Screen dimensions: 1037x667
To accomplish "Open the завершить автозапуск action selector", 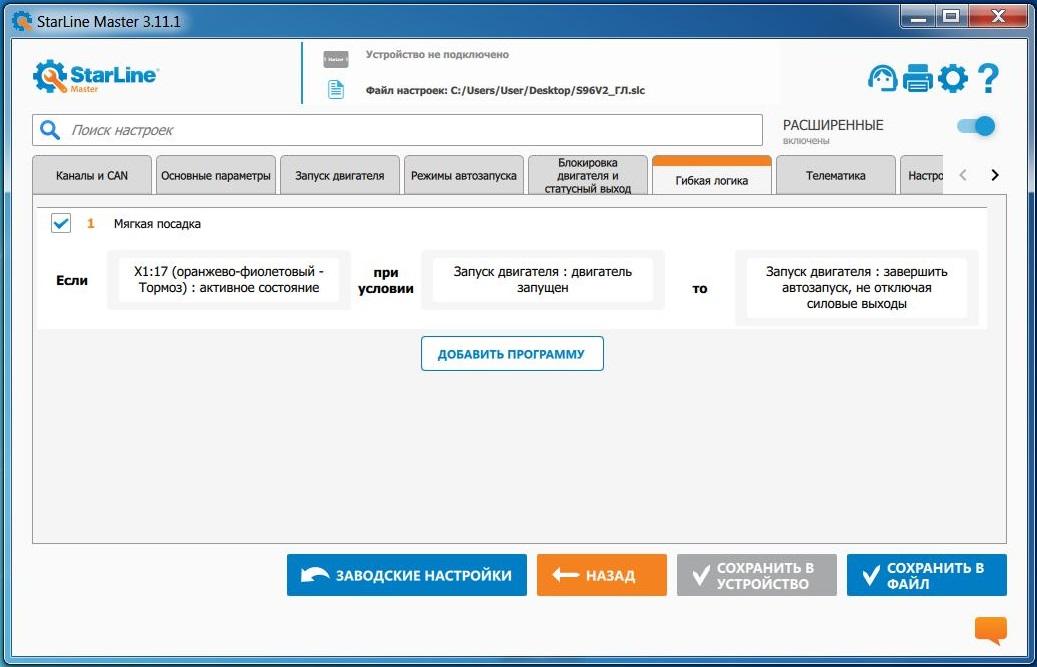I will coord(856,288).
